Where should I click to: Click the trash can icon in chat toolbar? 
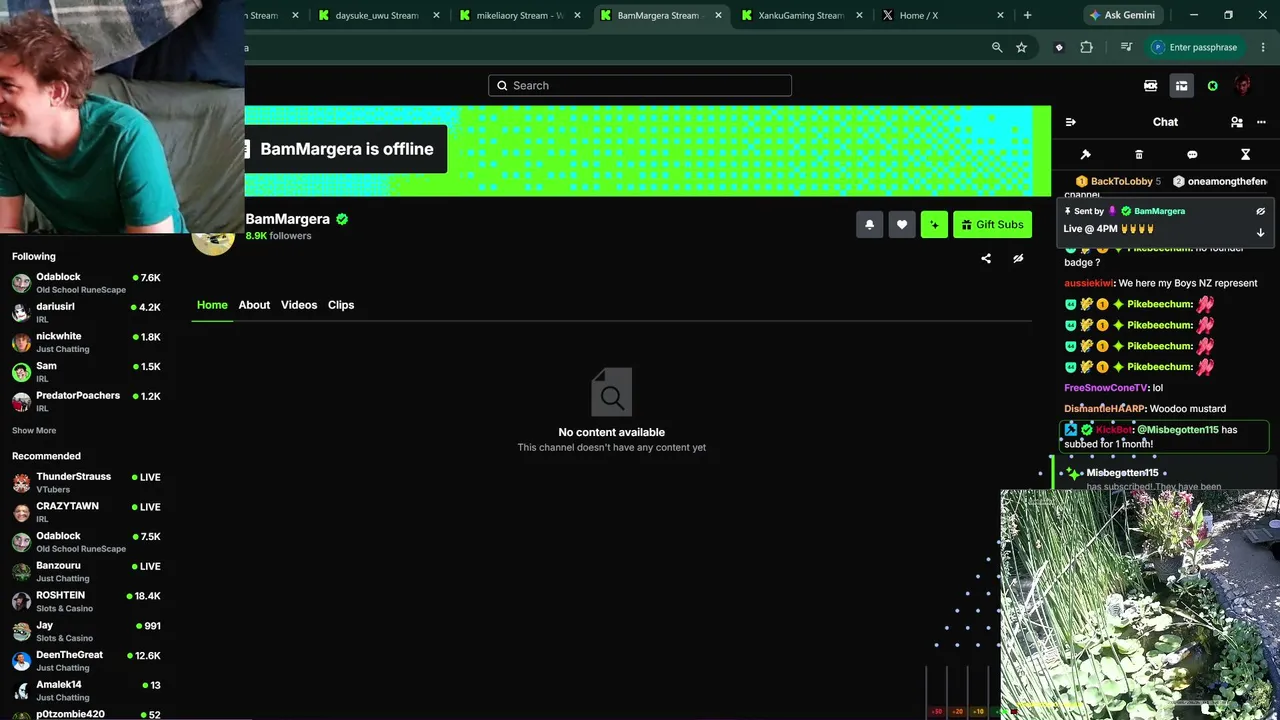(x=1139, y=155)
